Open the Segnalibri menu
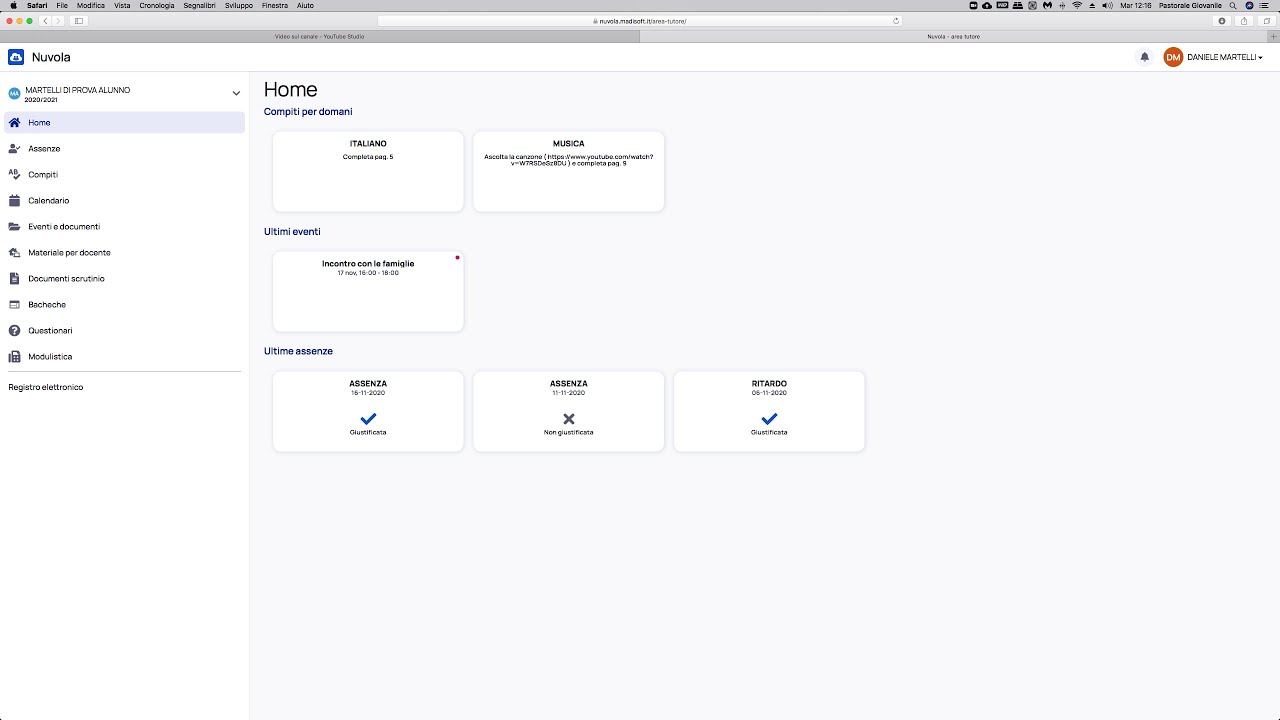1280x720 pixels. (x=199, y=5)
